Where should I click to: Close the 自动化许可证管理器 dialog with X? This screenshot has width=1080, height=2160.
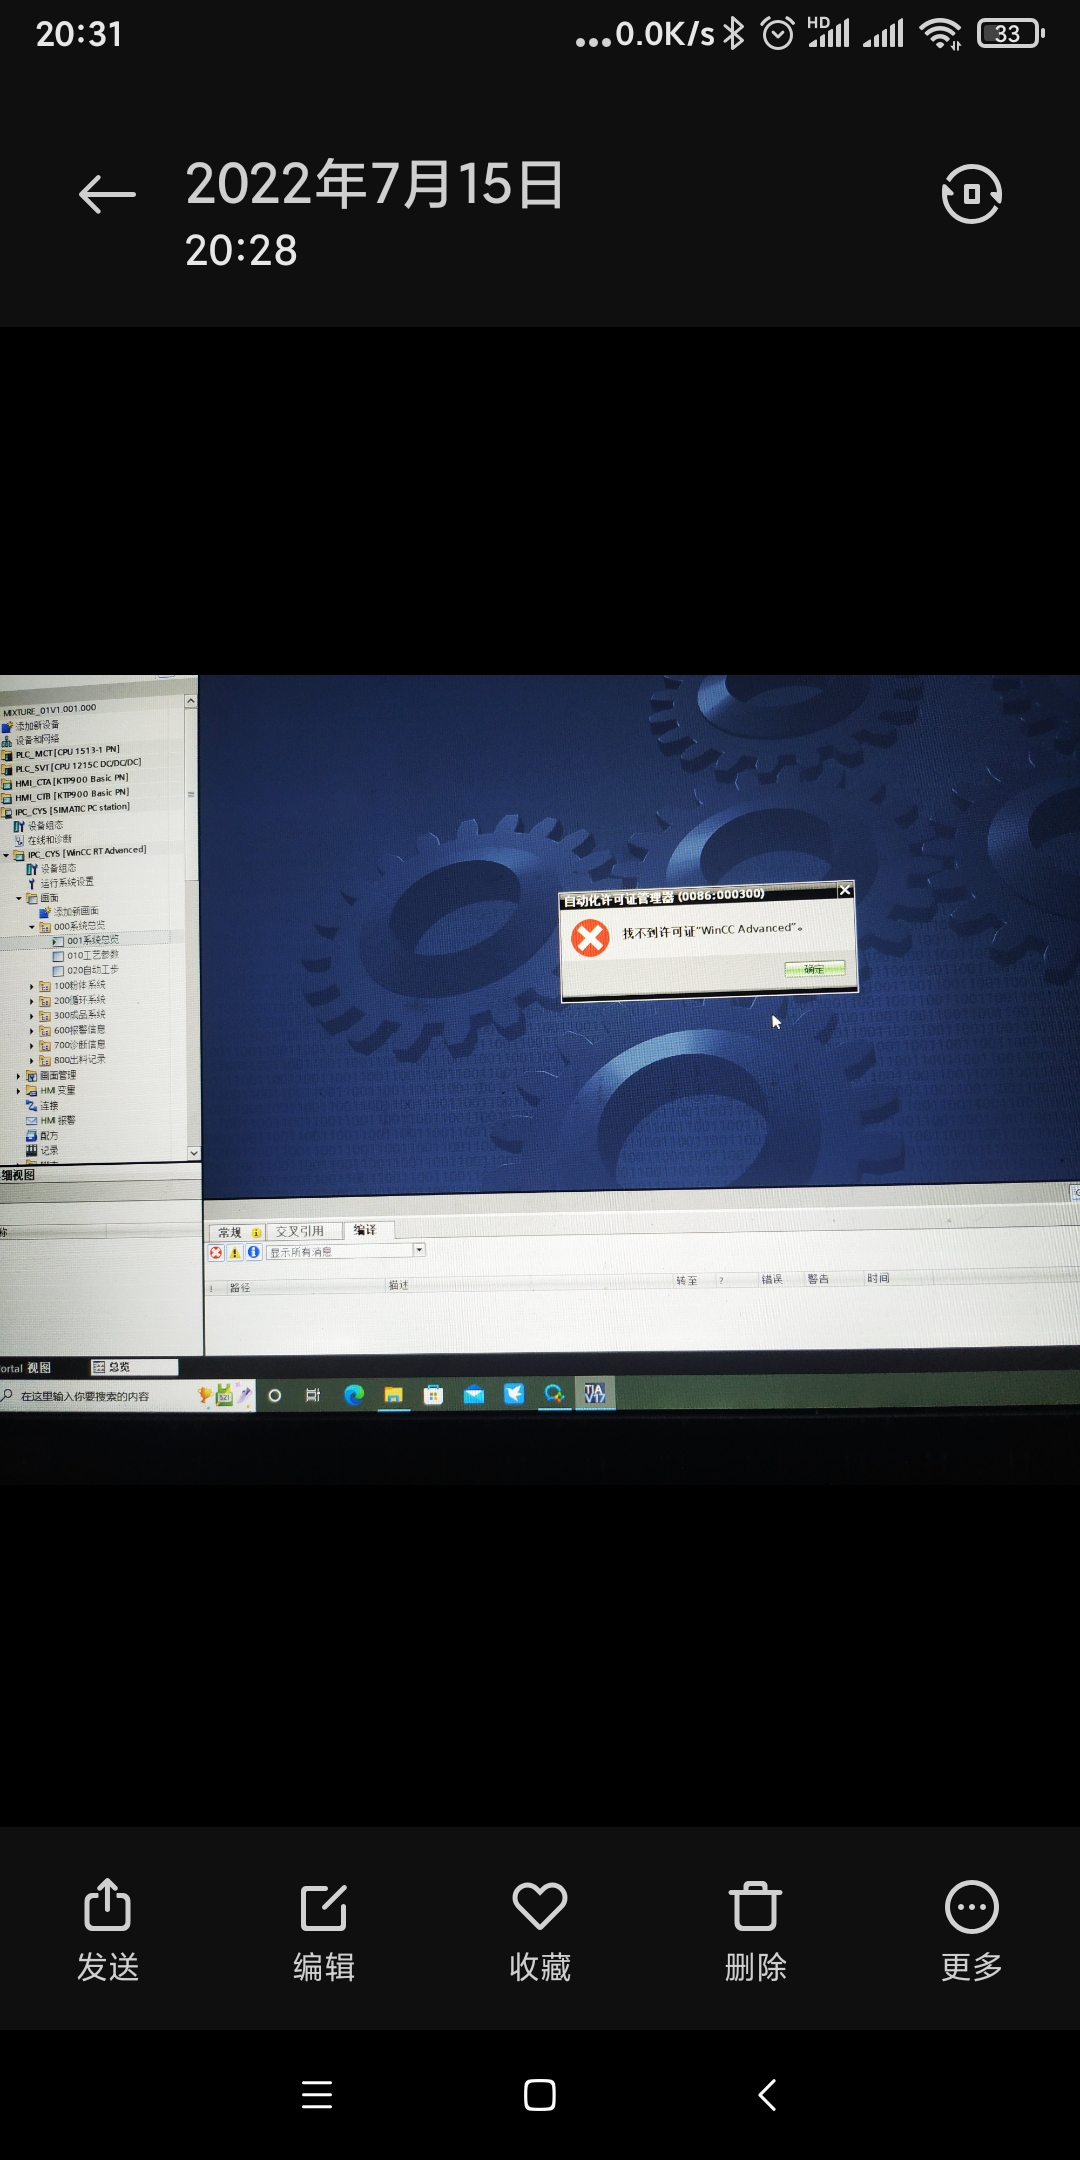pos(845,890)
